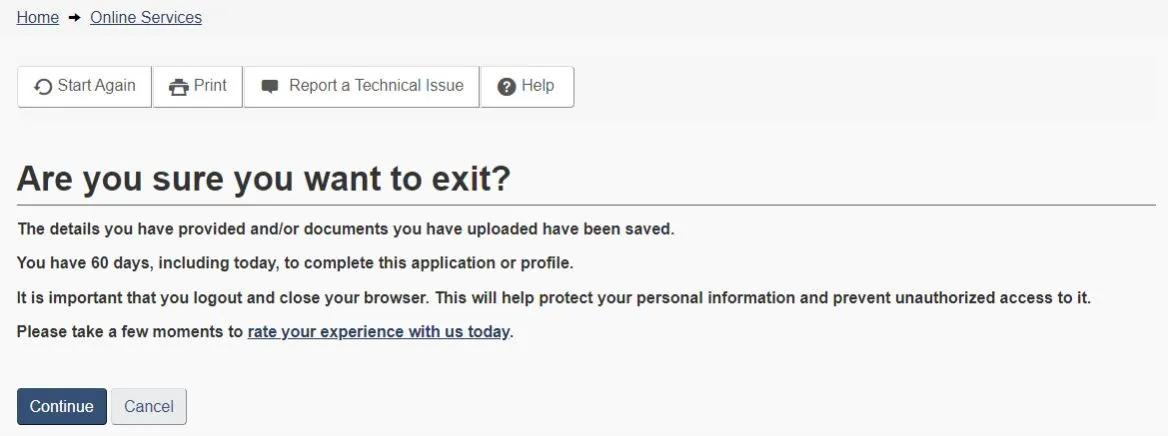Click the logout and close browser warning
Screen dimensions: 1168x436
click(553, 298)
